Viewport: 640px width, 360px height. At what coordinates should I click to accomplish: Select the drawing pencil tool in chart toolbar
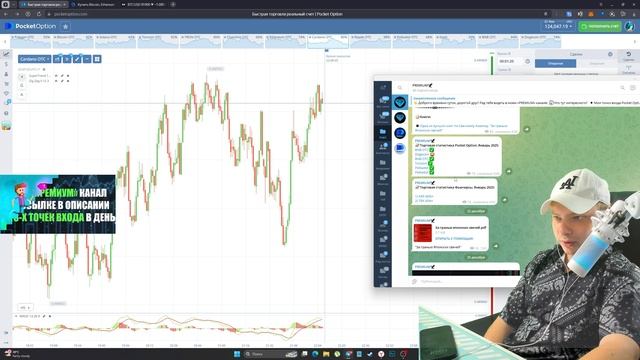click(77, 59)
